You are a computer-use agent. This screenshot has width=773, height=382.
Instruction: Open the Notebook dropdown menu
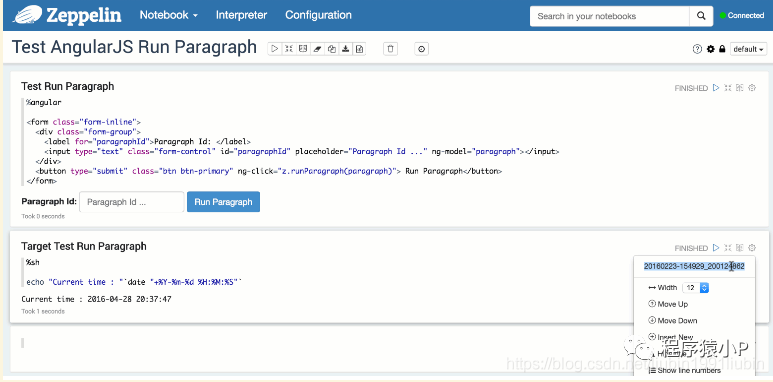(169, 15)
